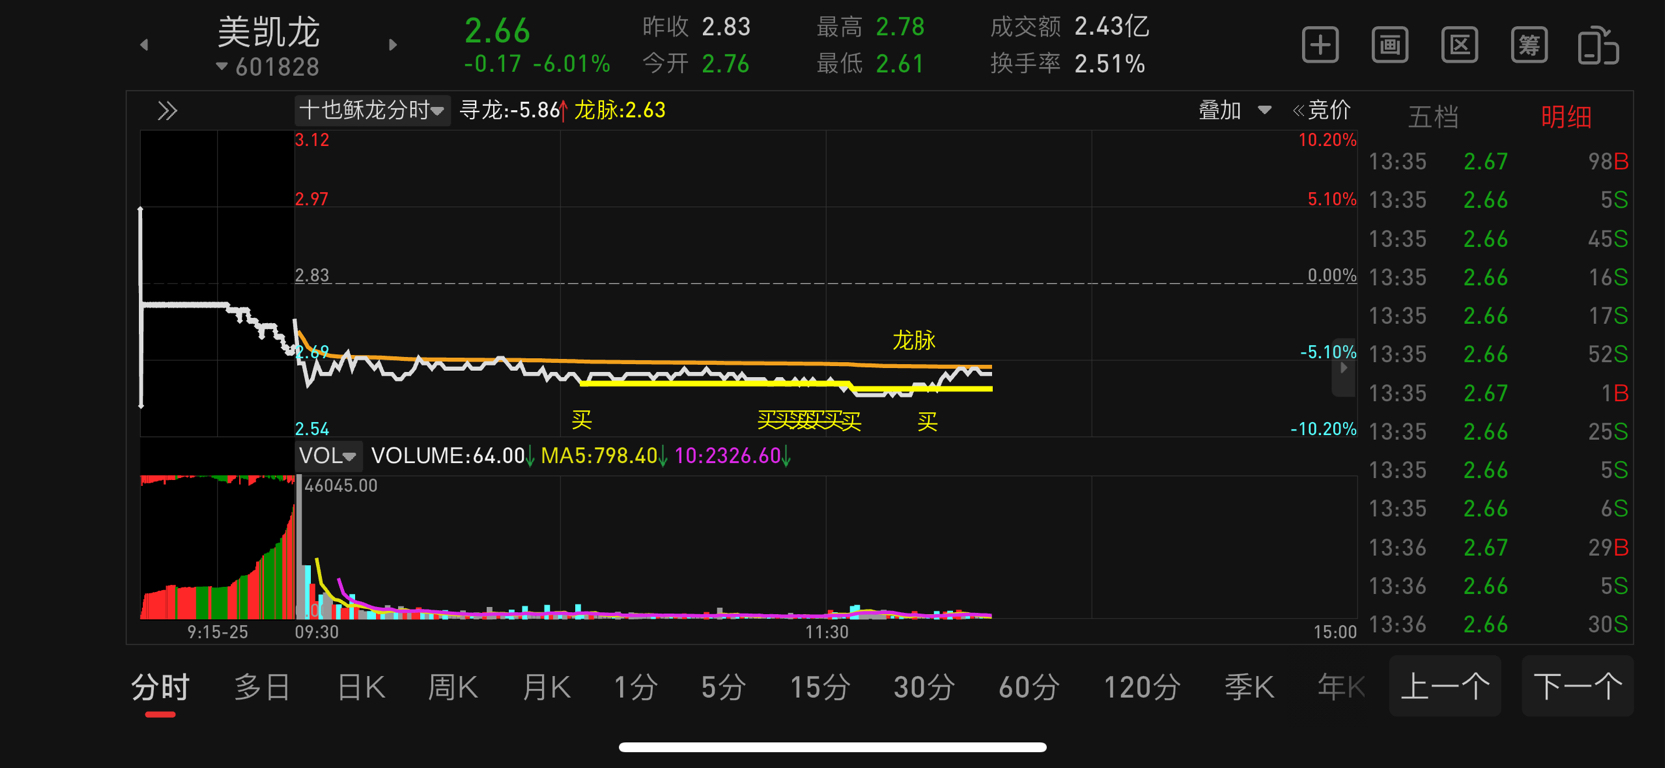Screen dimensions: 1665x769
Task: Open the 筹 chip distribution icon
Action: (x=1529, y=45)
